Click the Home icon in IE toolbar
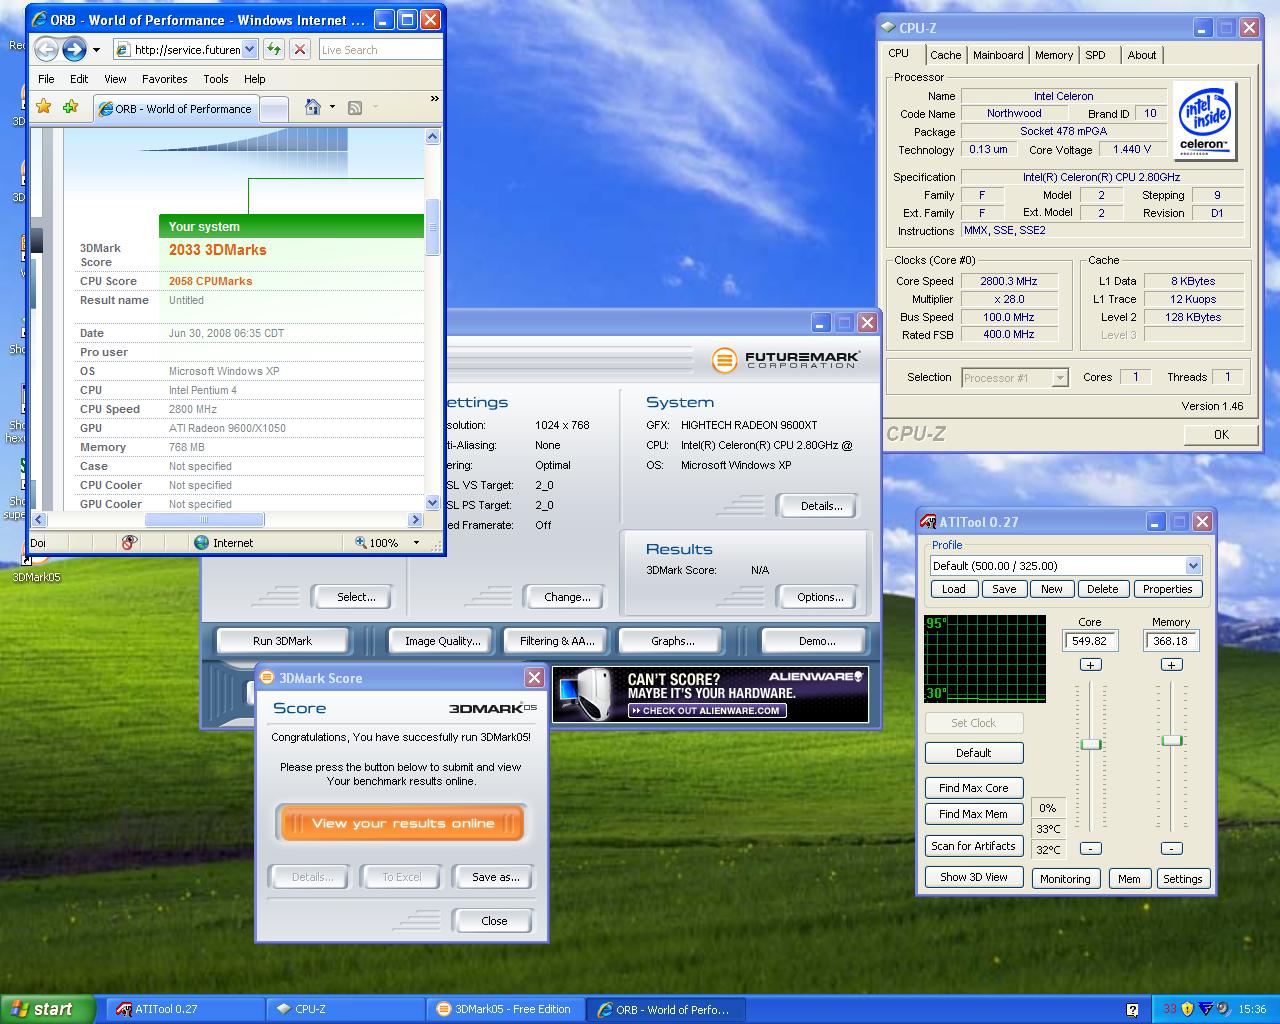Screen dimensions: 1280x1024 [313, 107]
